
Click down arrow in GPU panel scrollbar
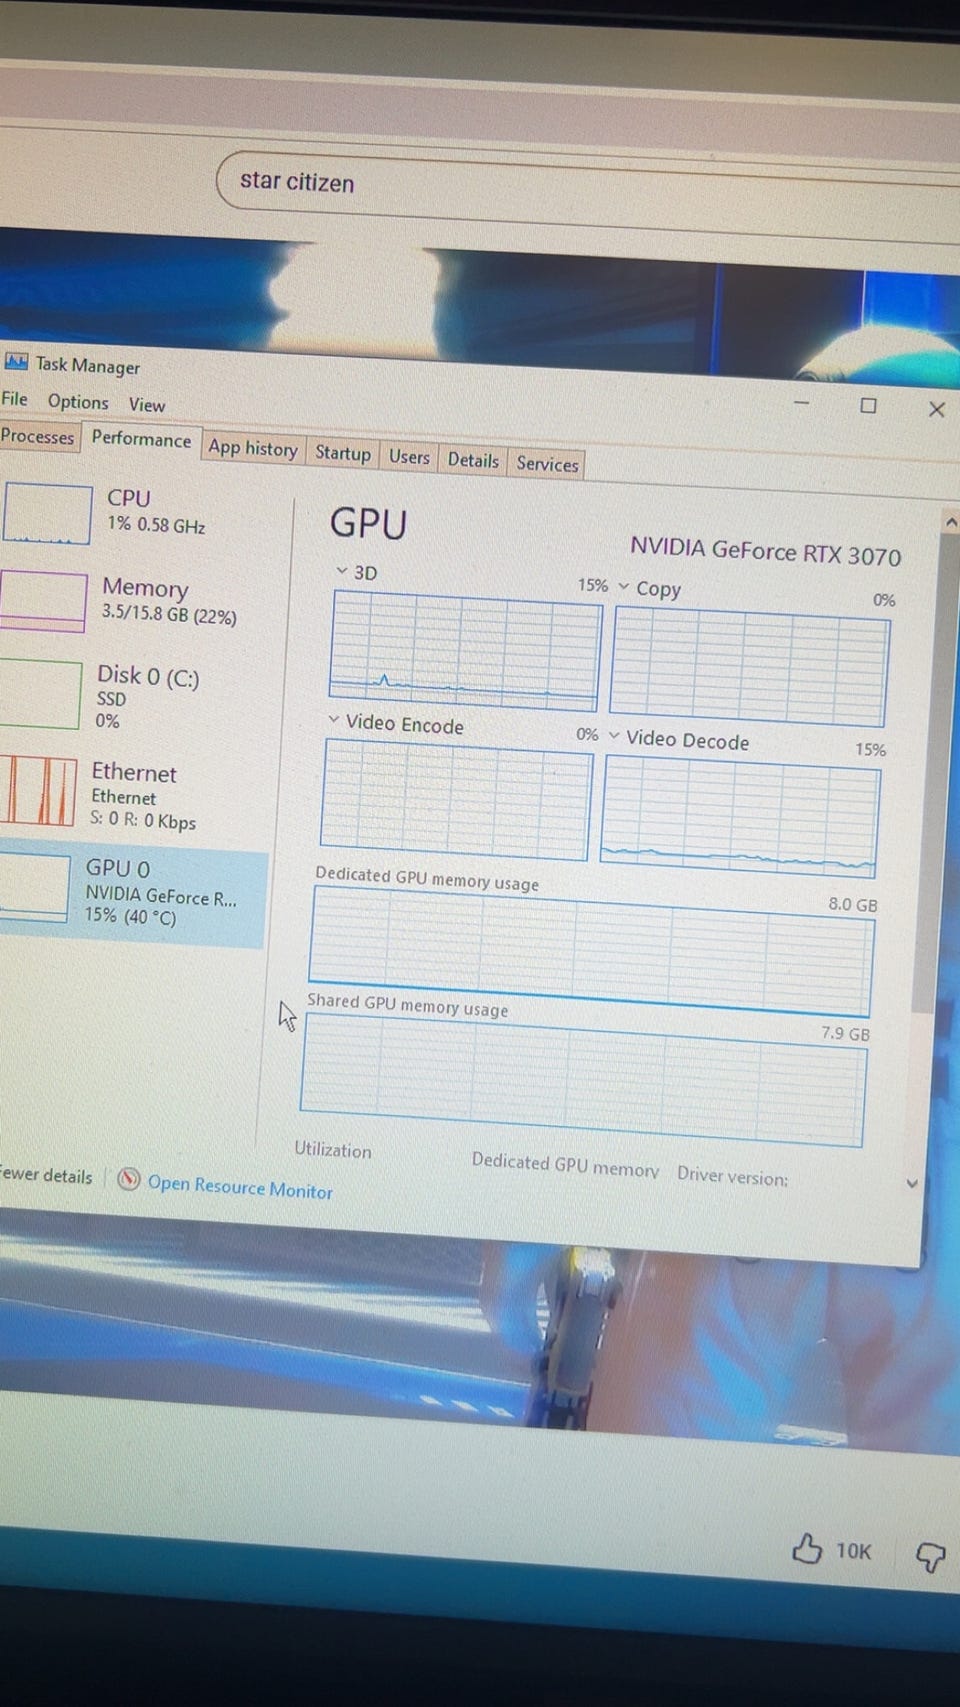pos(911,1183)
